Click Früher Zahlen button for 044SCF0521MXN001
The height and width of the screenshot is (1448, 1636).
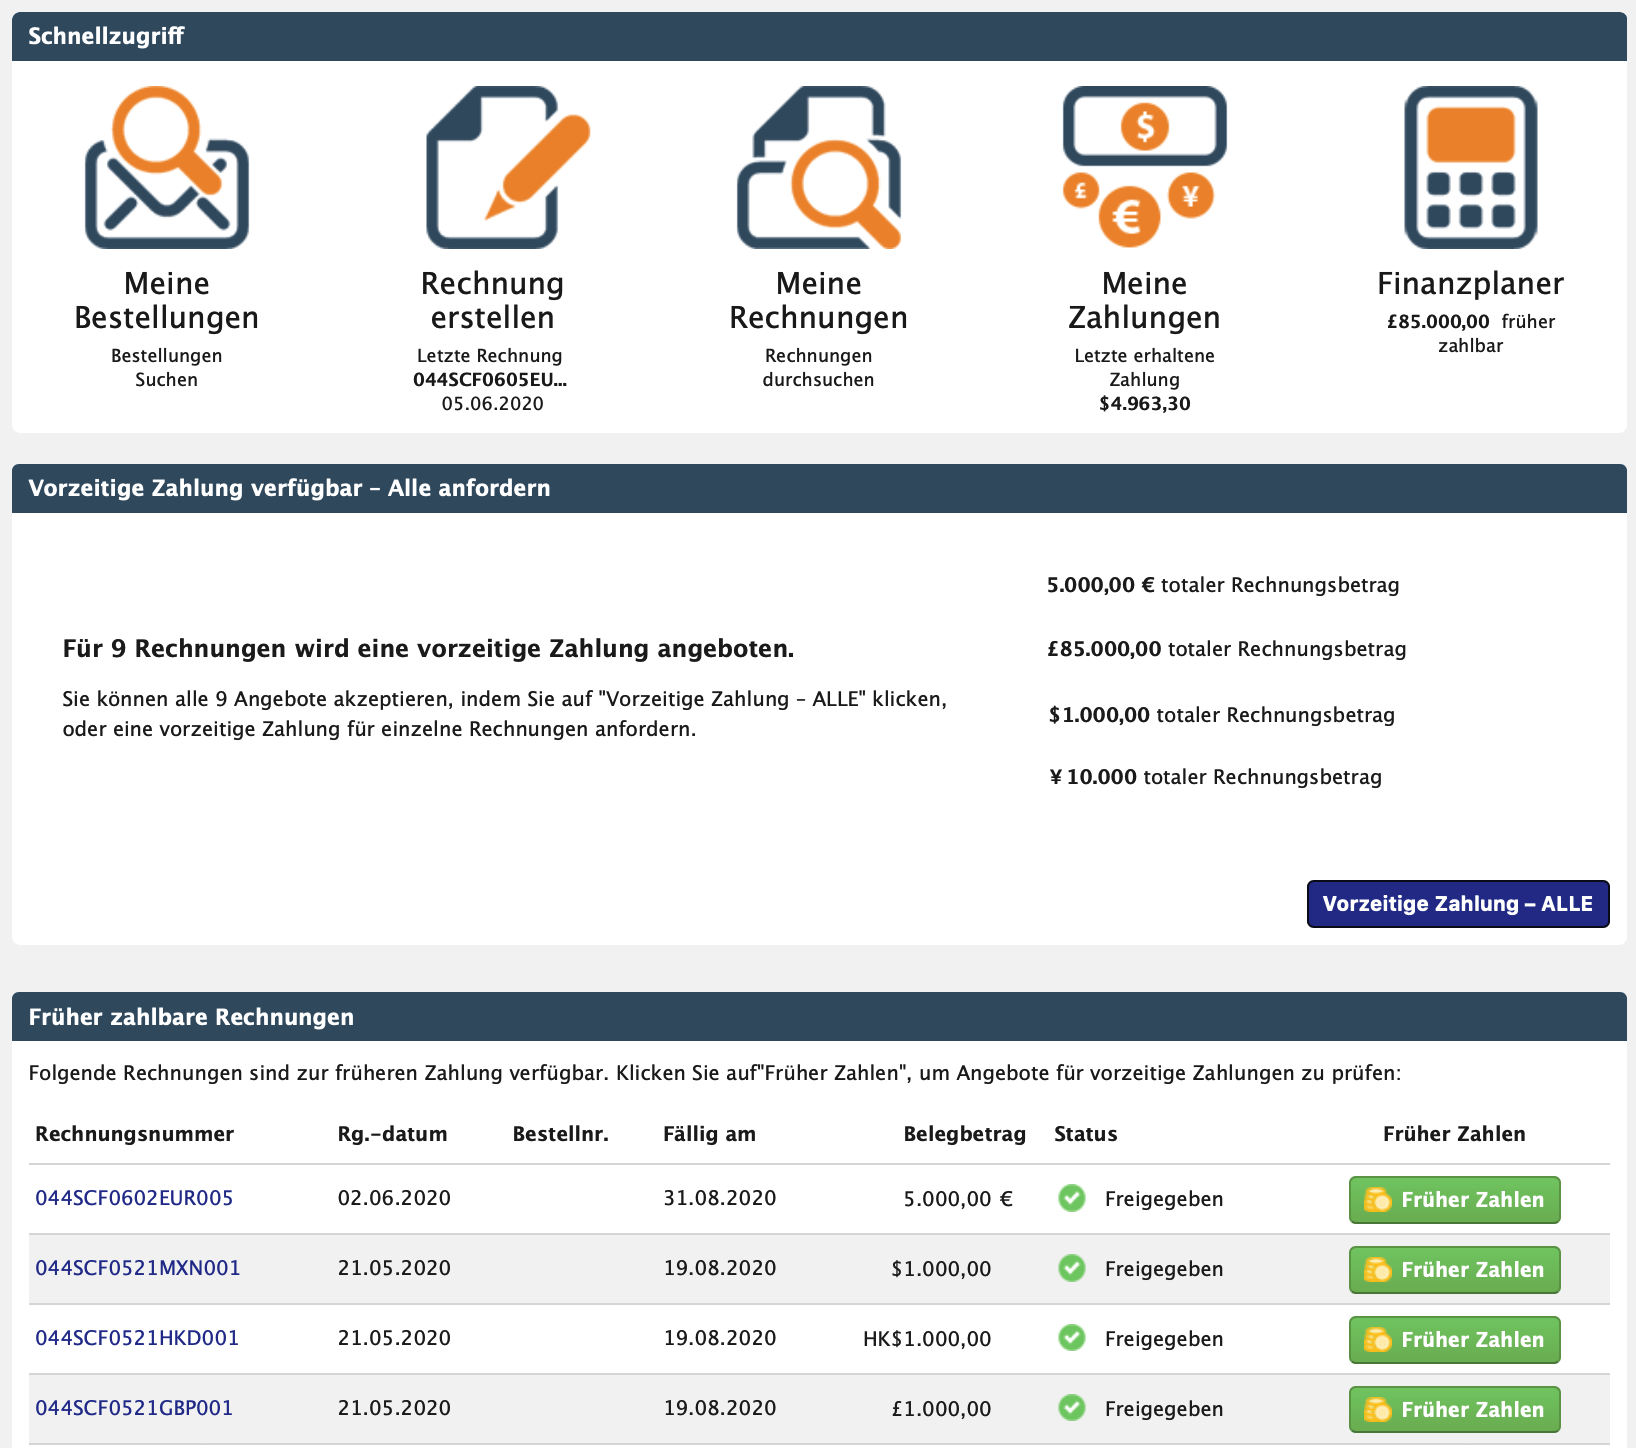[1454, 1269]
